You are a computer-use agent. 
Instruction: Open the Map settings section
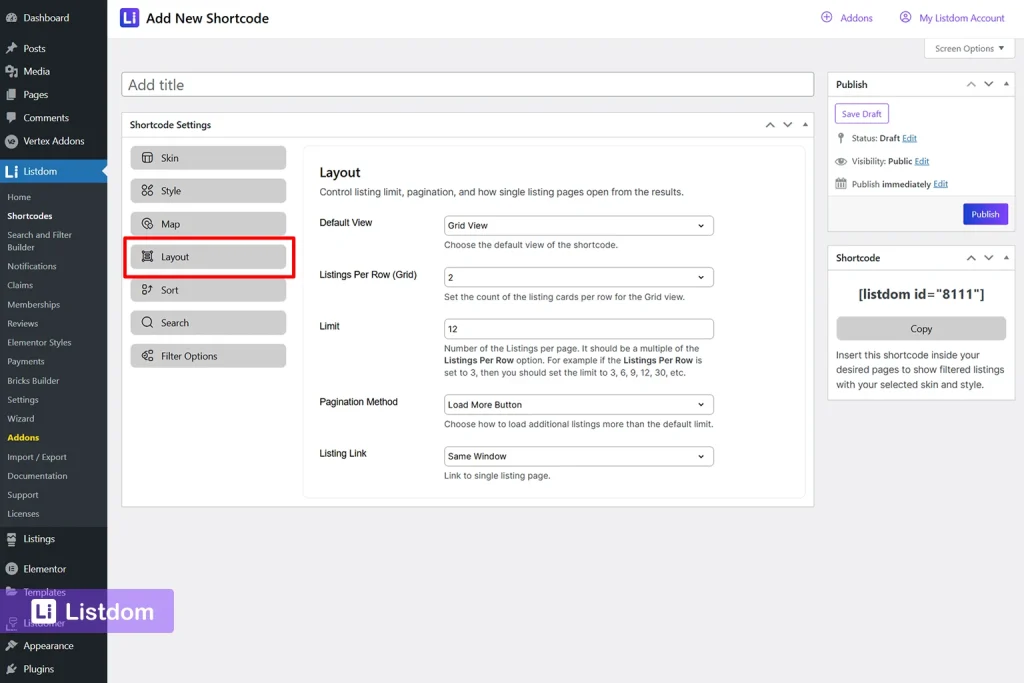pyautogui.click(x=207, y=223)
